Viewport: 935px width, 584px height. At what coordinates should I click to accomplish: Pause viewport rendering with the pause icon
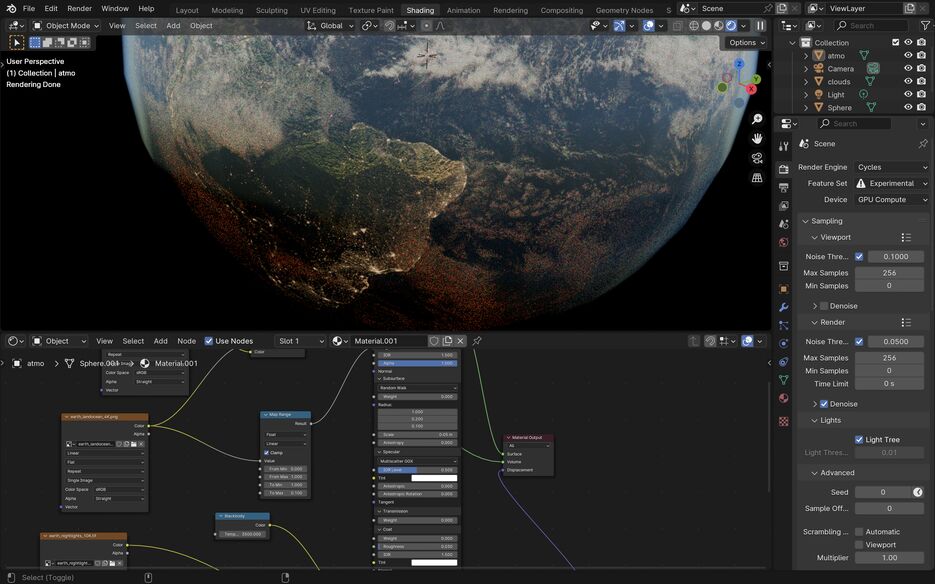760,25
